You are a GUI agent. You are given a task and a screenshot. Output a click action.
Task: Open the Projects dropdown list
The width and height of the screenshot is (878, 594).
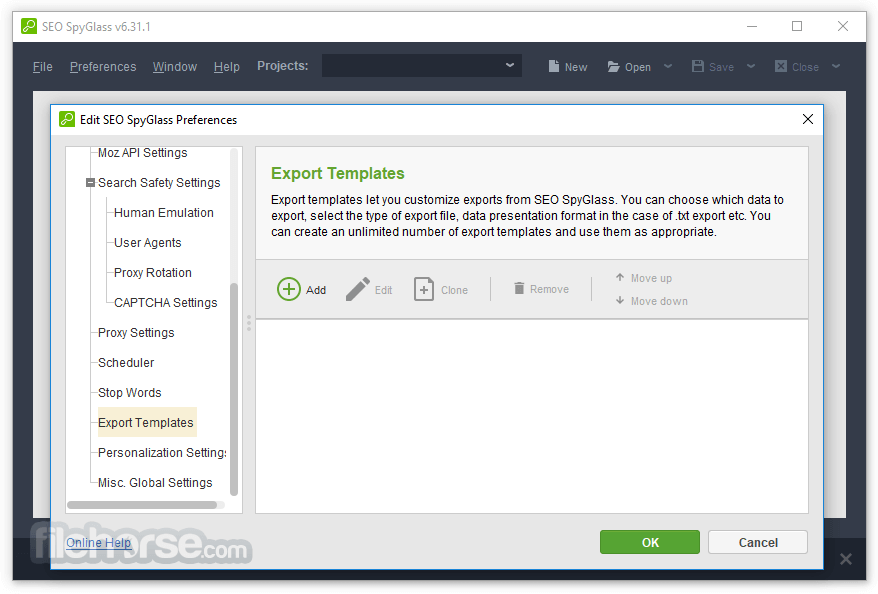point(422,66)
